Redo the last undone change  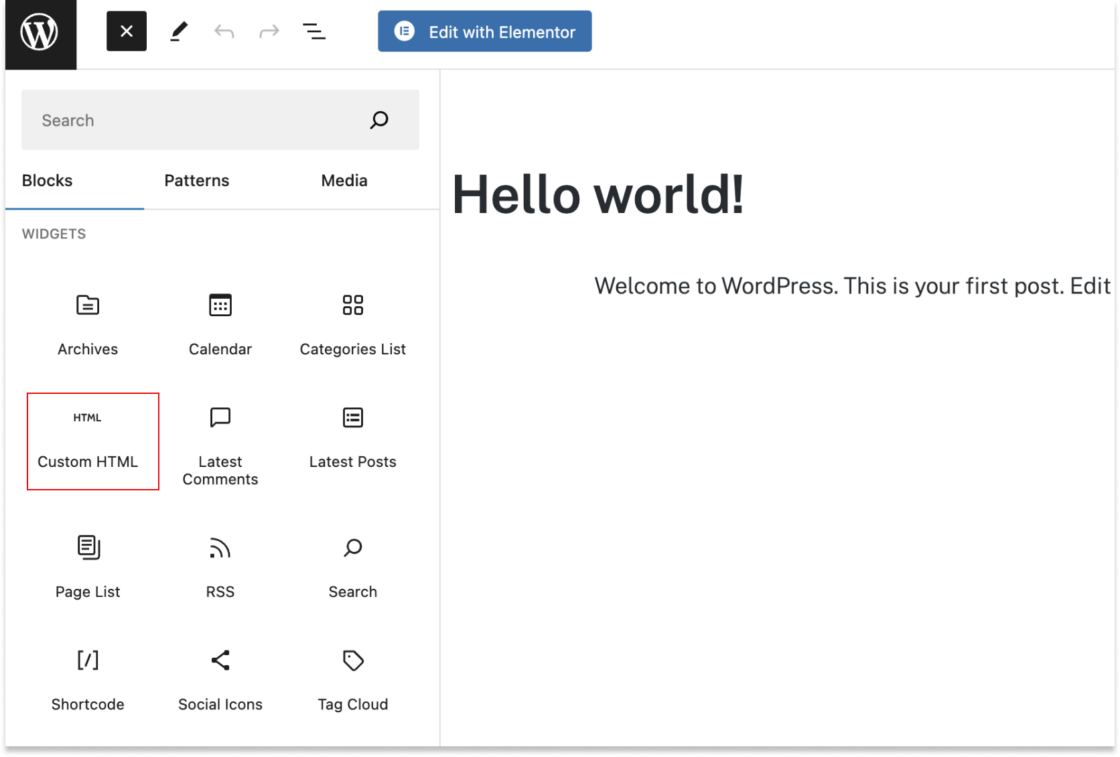click(268, 31)
